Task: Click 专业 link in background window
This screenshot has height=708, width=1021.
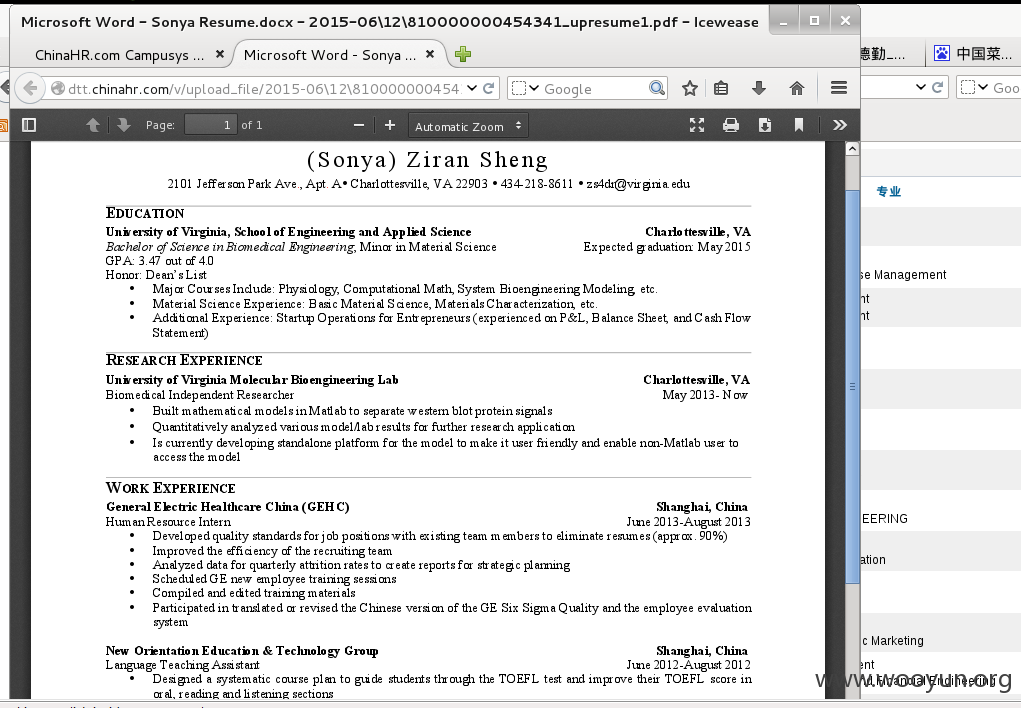Action: tap(889, 191)
